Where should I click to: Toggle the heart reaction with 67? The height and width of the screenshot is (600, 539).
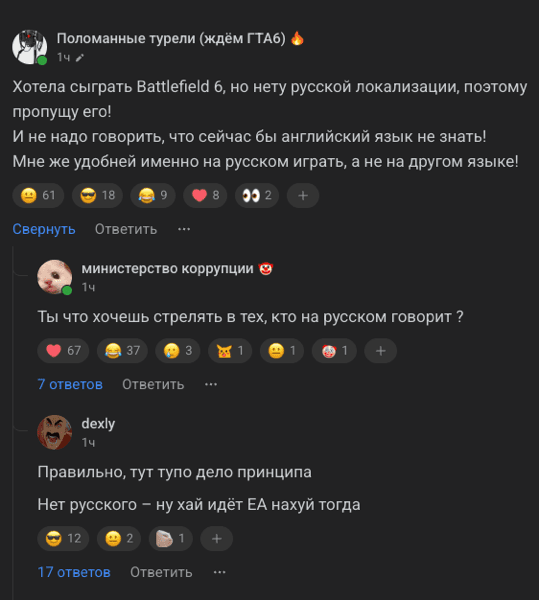(63, 351)
